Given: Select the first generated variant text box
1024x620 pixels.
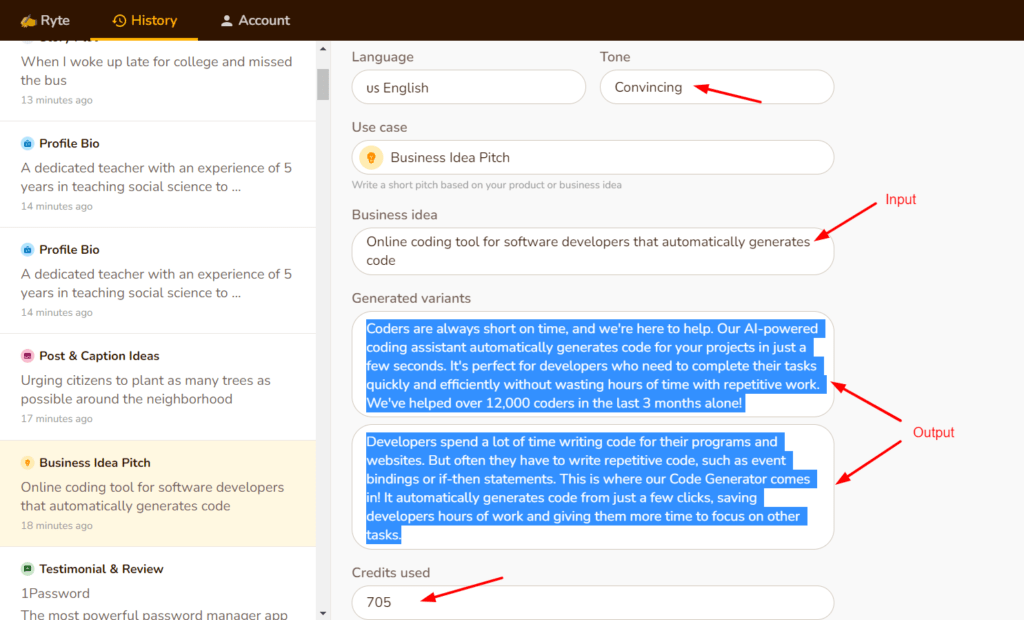Looking at the screenshot, I should pos(592,365).
